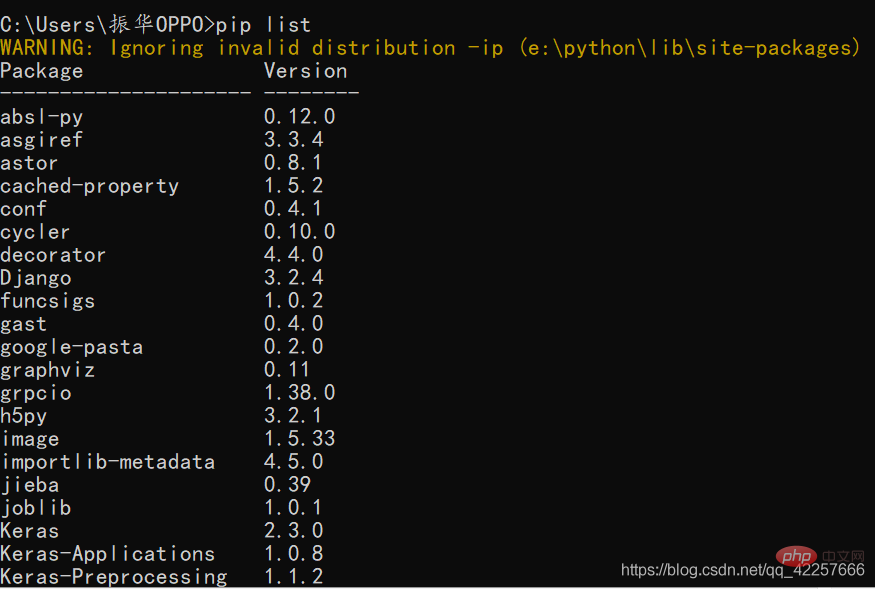Click the cached-property package name
The image size is (875, 589).
(x=89, y=186)
